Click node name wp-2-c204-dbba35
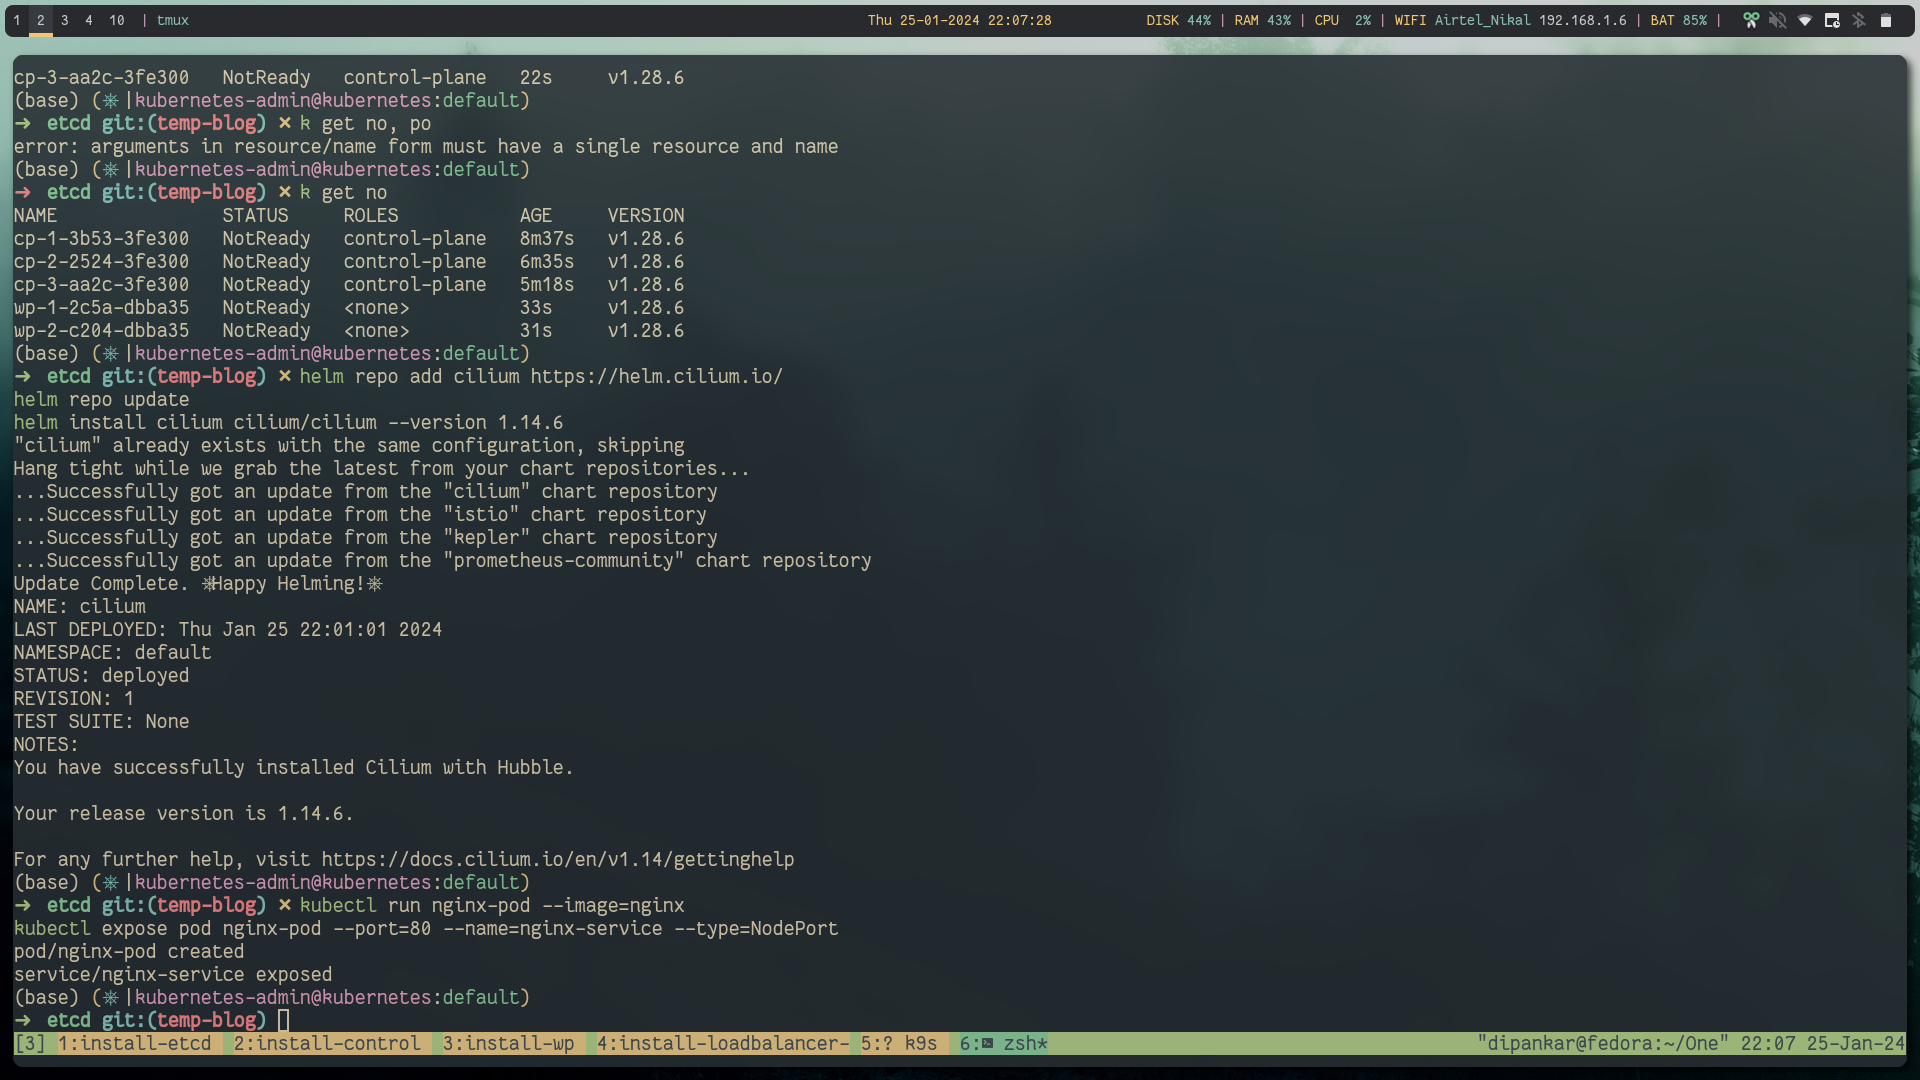This screenshot has height=1080, width=1920. pos(101,331)
